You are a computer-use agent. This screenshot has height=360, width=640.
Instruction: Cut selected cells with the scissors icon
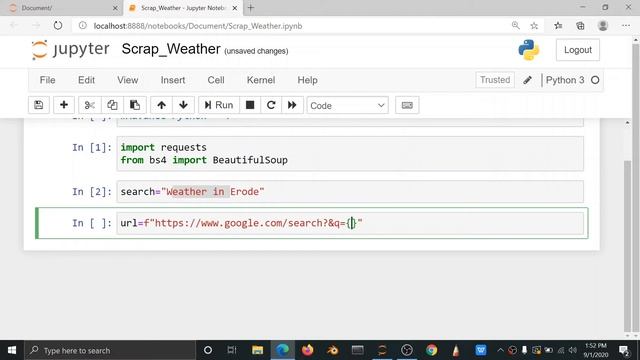[x=89, y=105]
